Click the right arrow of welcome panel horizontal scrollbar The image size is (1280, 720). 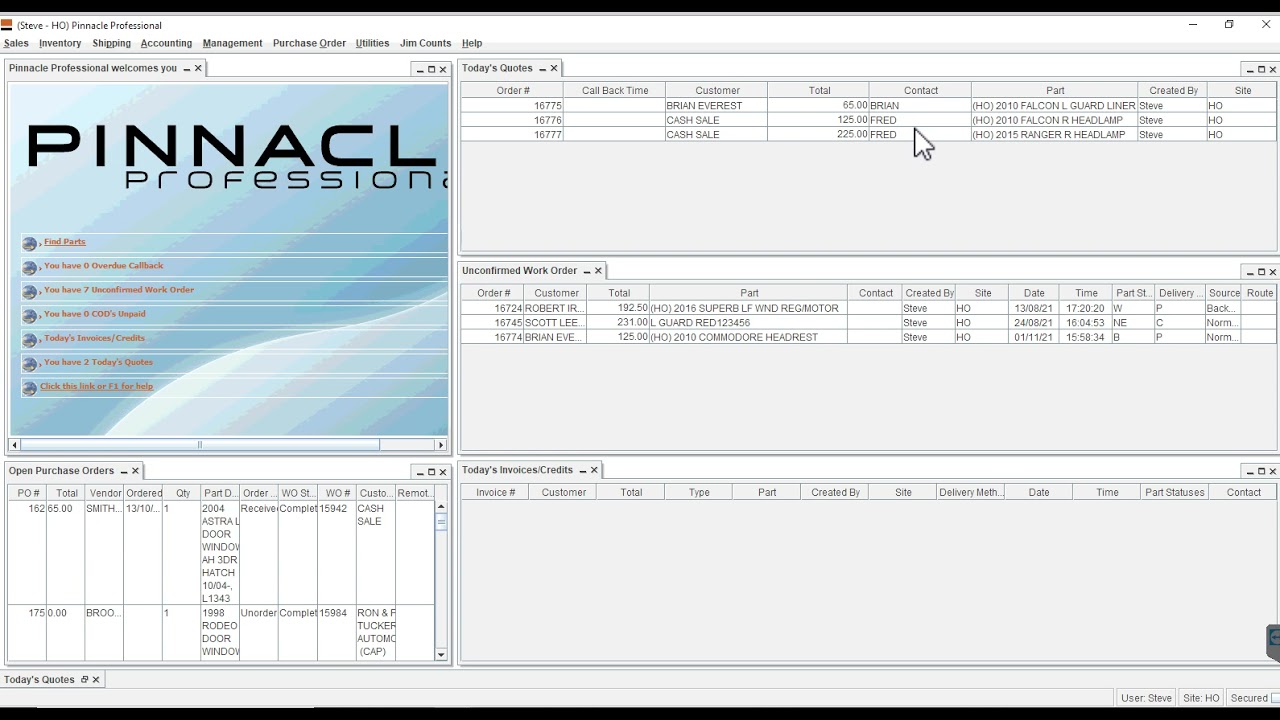[441, 445]
